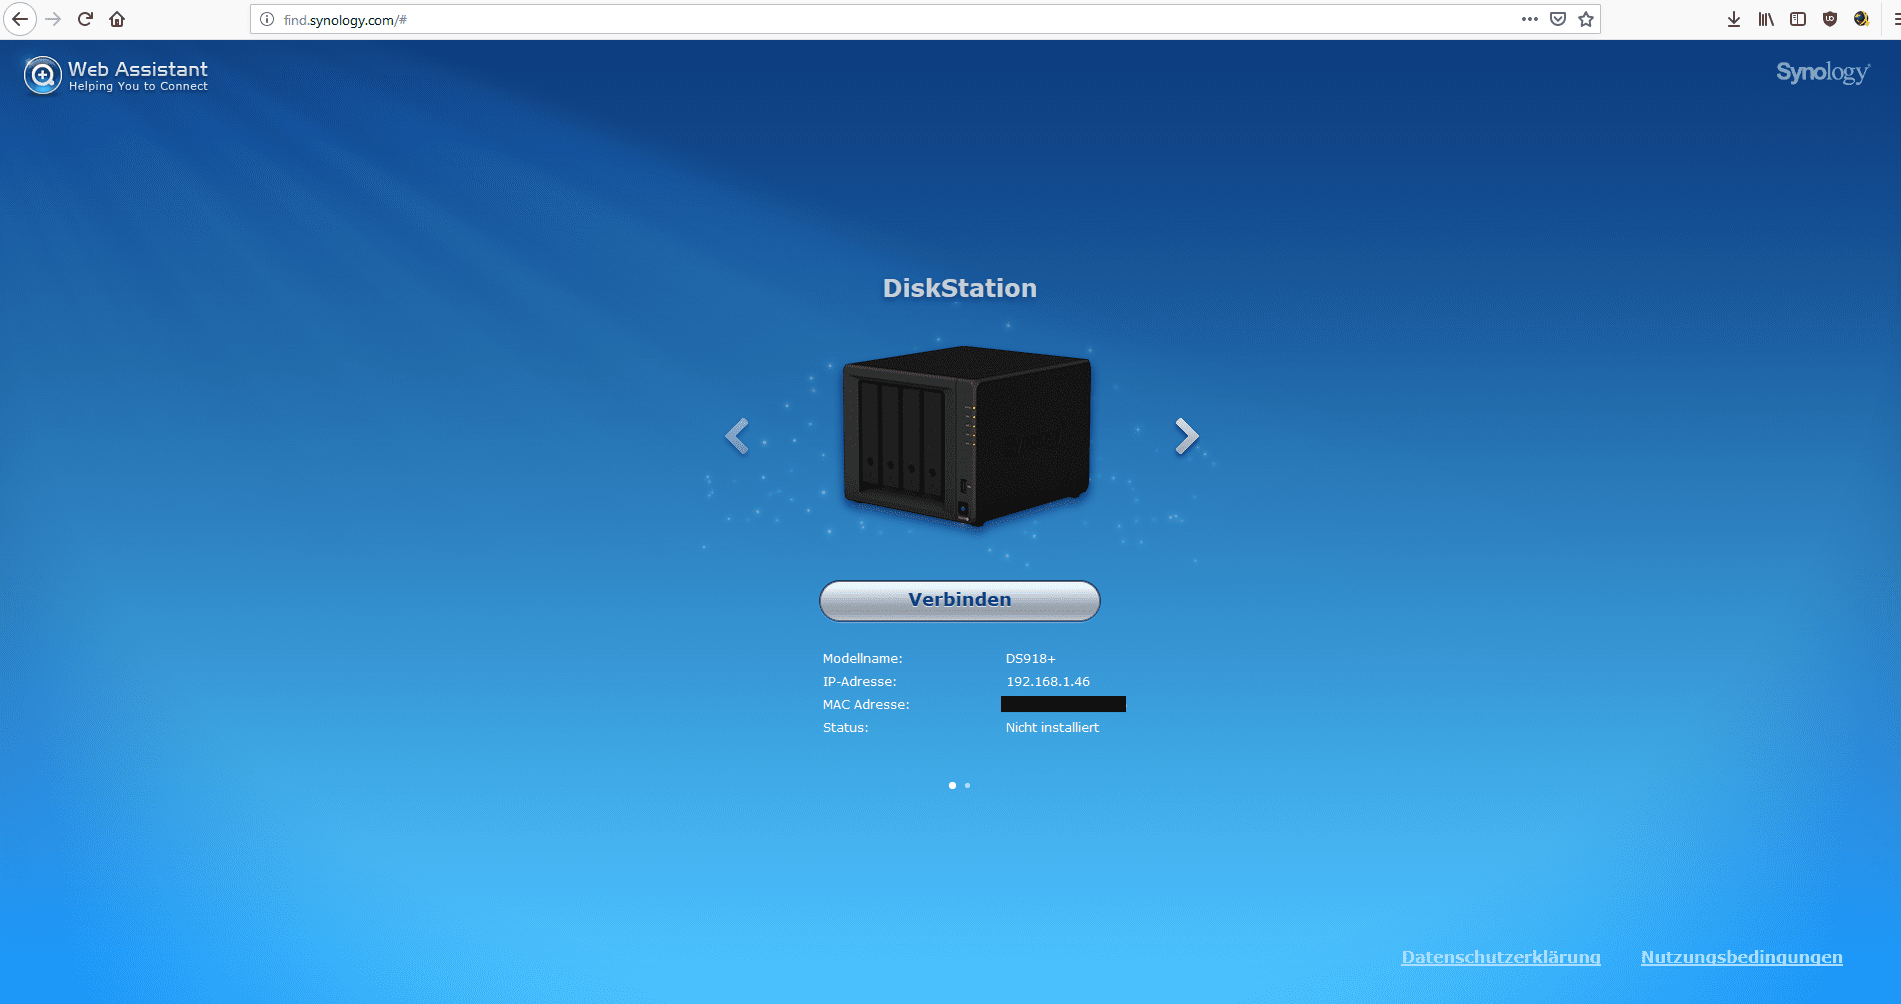1901x1004 pixels.
Task: Open the Datenschutzerklärung link
Action: [x=1501, y=957]
